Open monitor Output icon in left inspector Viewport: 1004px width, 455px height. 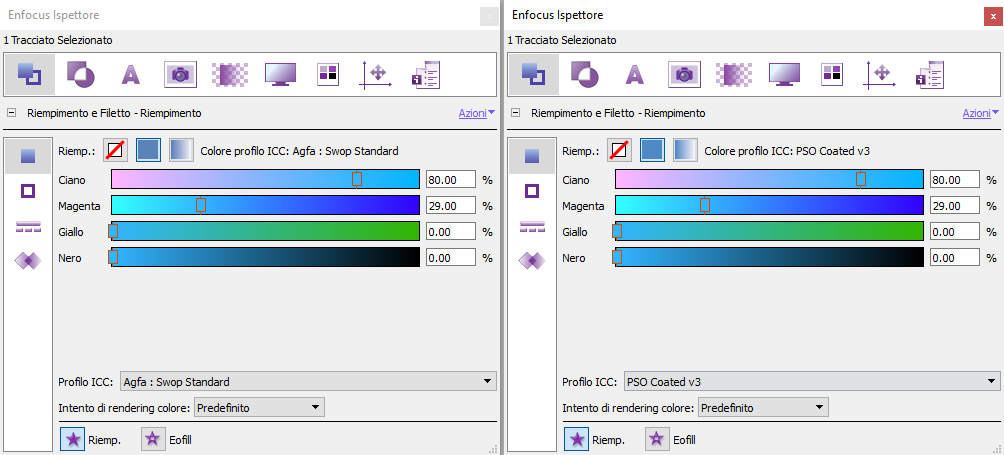[x=280, y=74]
